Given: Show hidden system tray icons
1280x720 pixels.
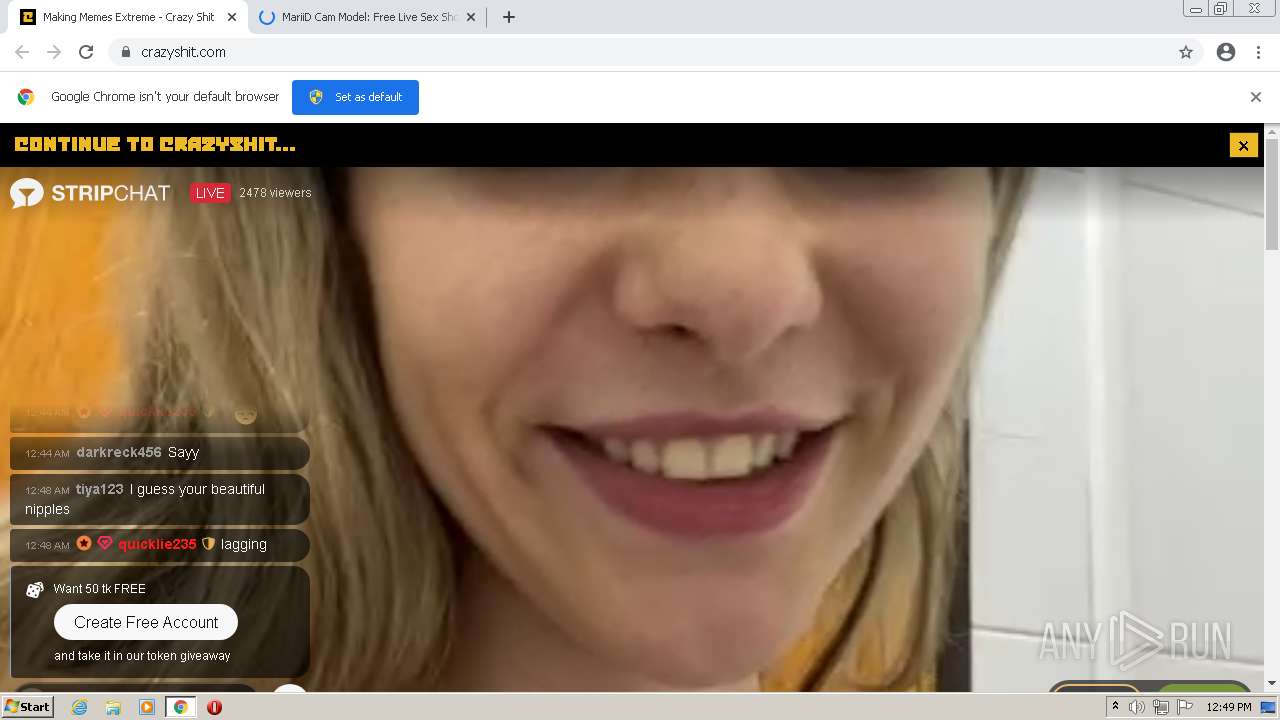Looking at the screenshot, I should (x=1115, y=707).
